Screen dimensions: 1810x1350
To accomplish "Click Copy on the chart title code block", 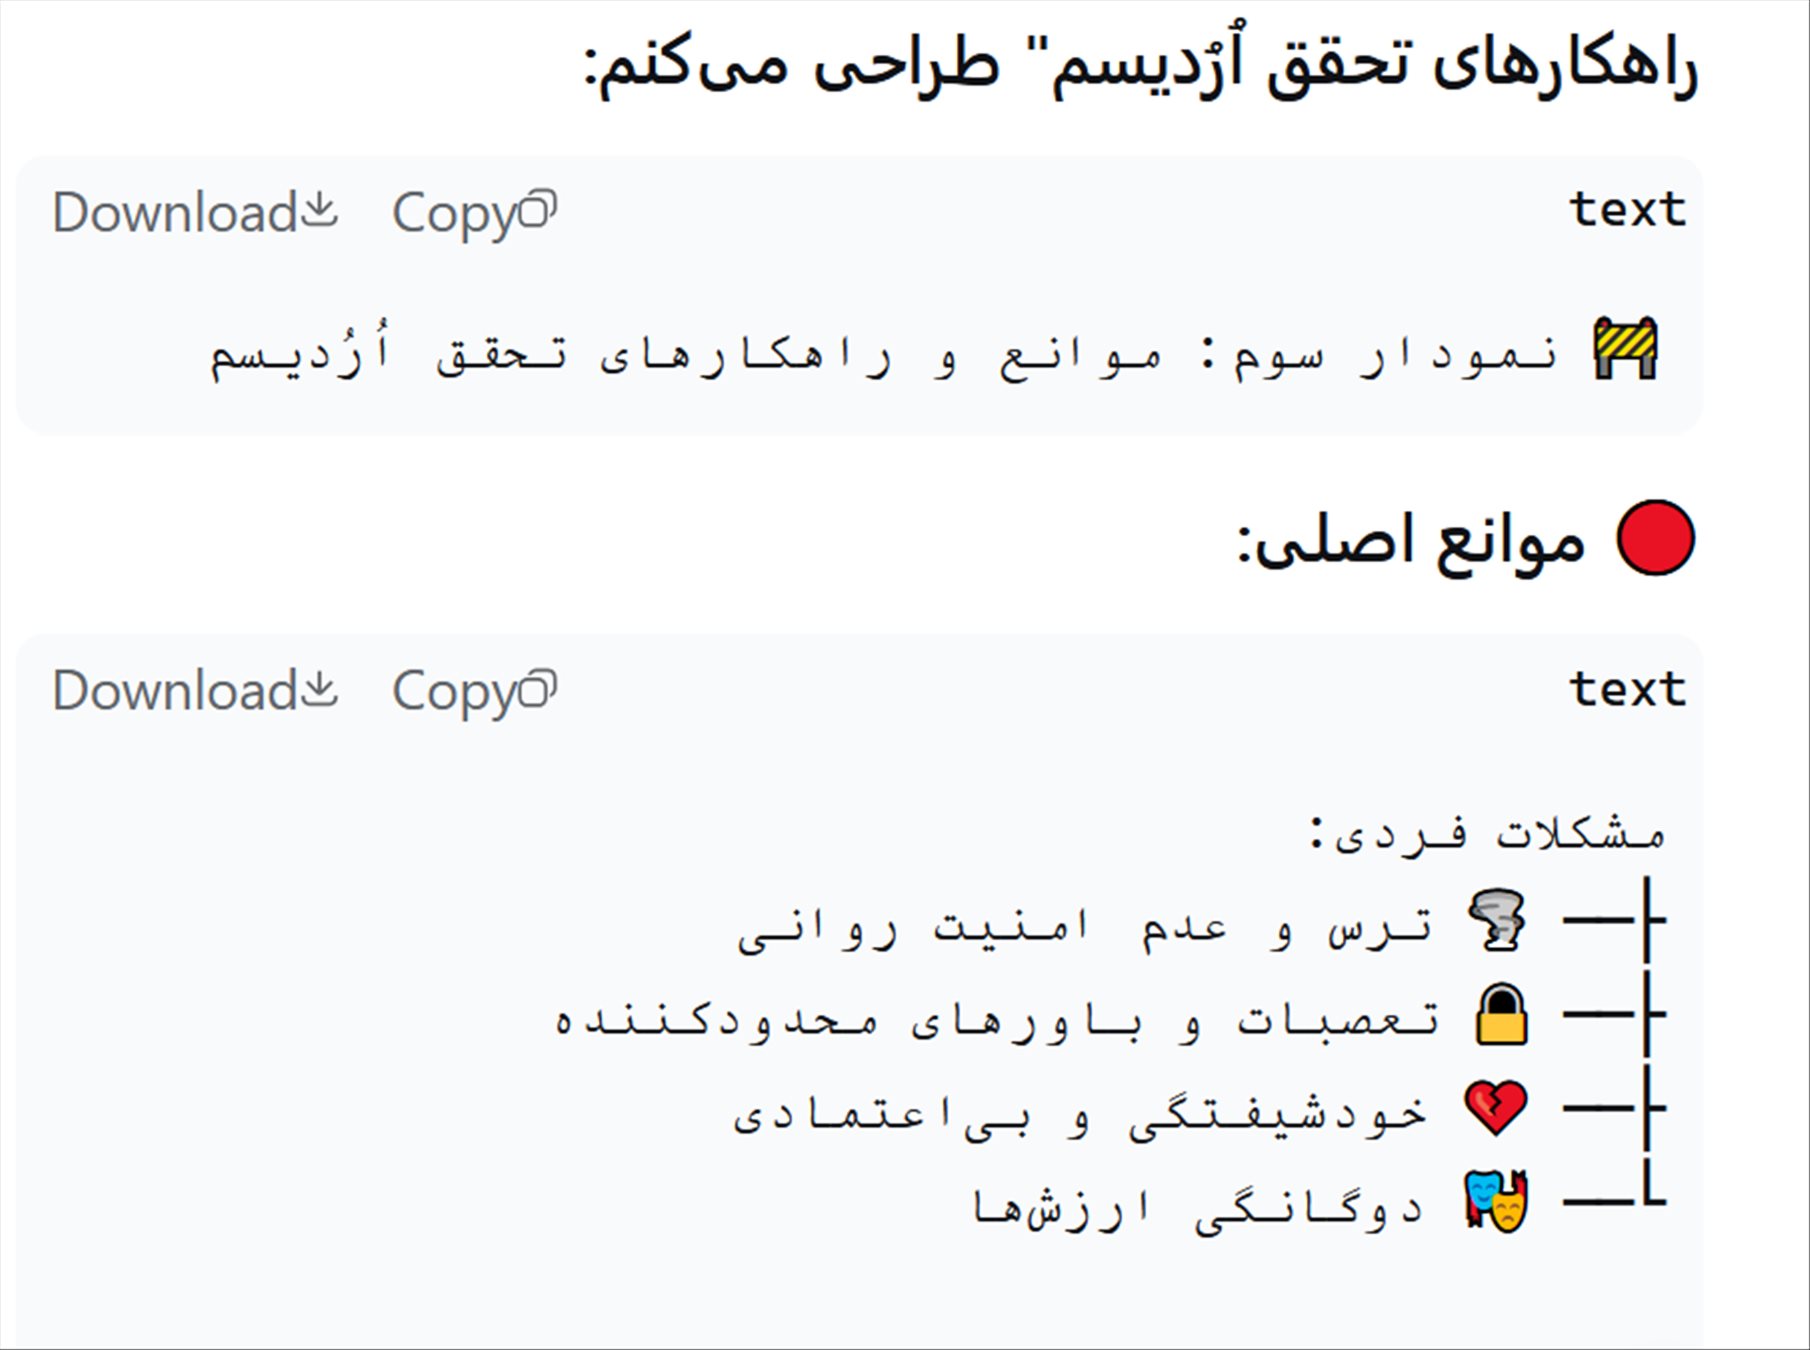I will point(473,213).
